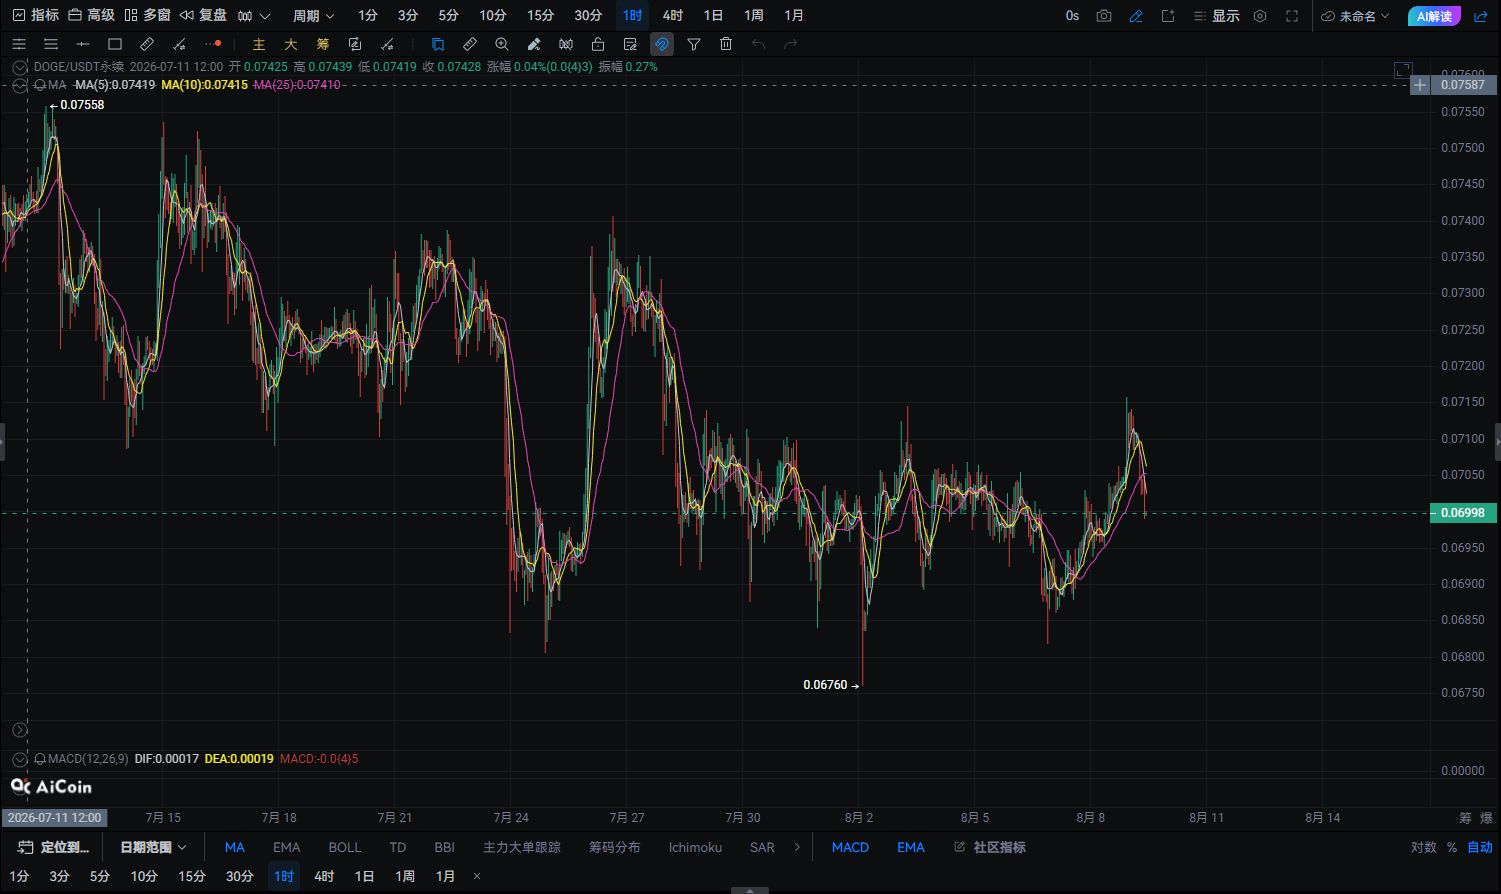Click the 筹 icon in the drawing toolbar
Screen dimensions: 1501x894
click(323, 44)
